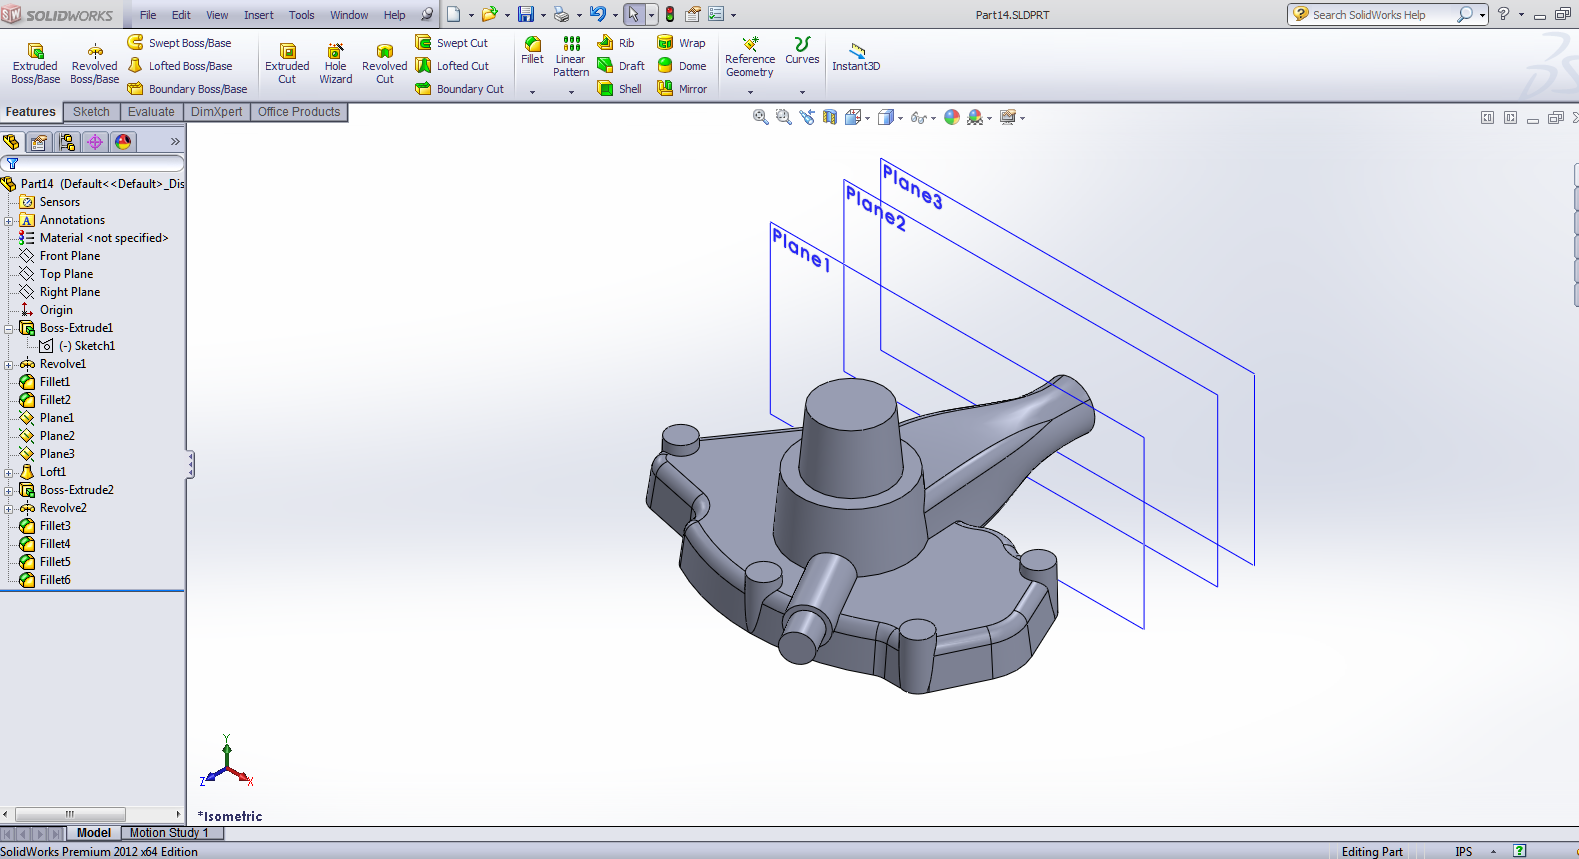The height and width of the screenshot is (859, 1579).
Task: Open the Insert menu
Action: (258, 15)
